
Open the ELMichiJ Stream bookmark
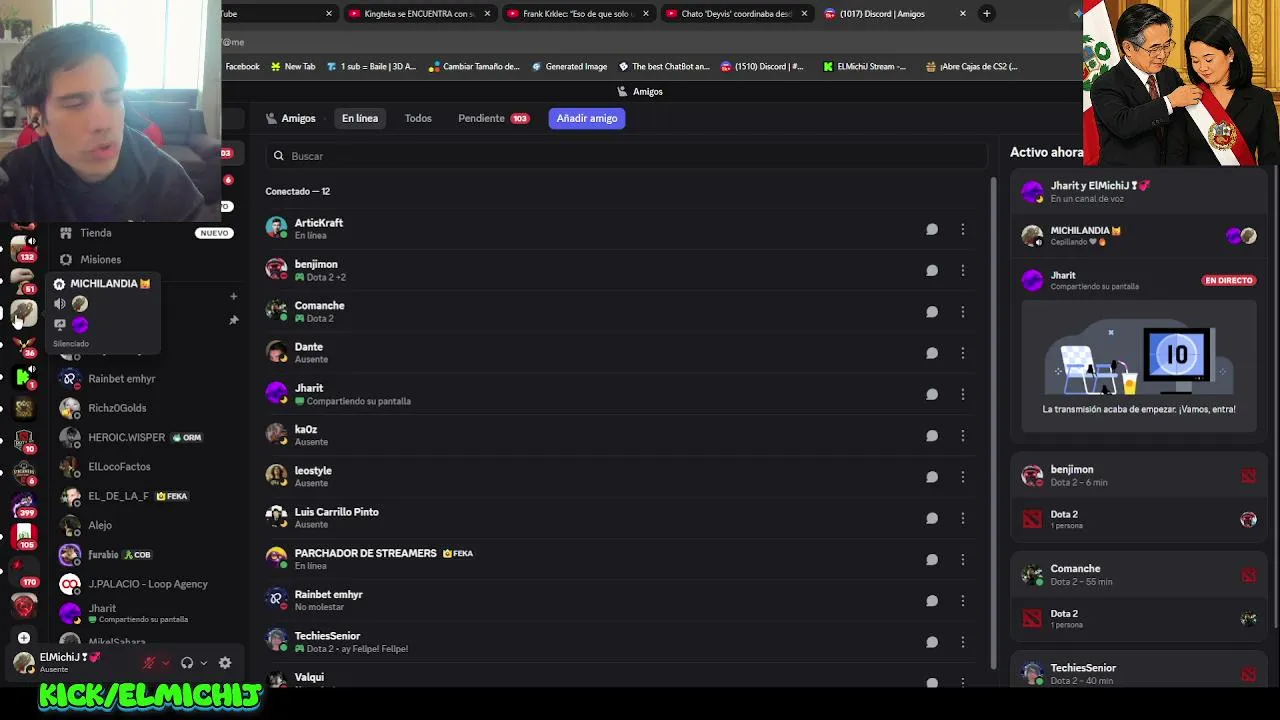865,67
